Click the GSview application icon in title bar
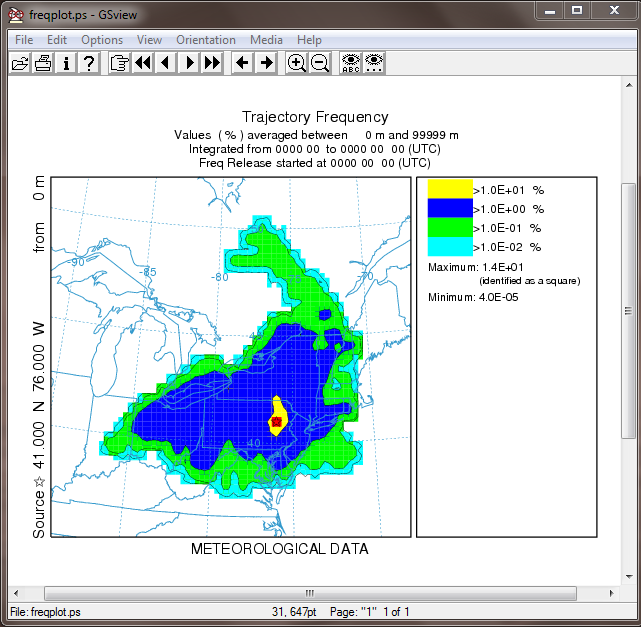The width and height of the screenshot is (641, 627). [16, 15]
